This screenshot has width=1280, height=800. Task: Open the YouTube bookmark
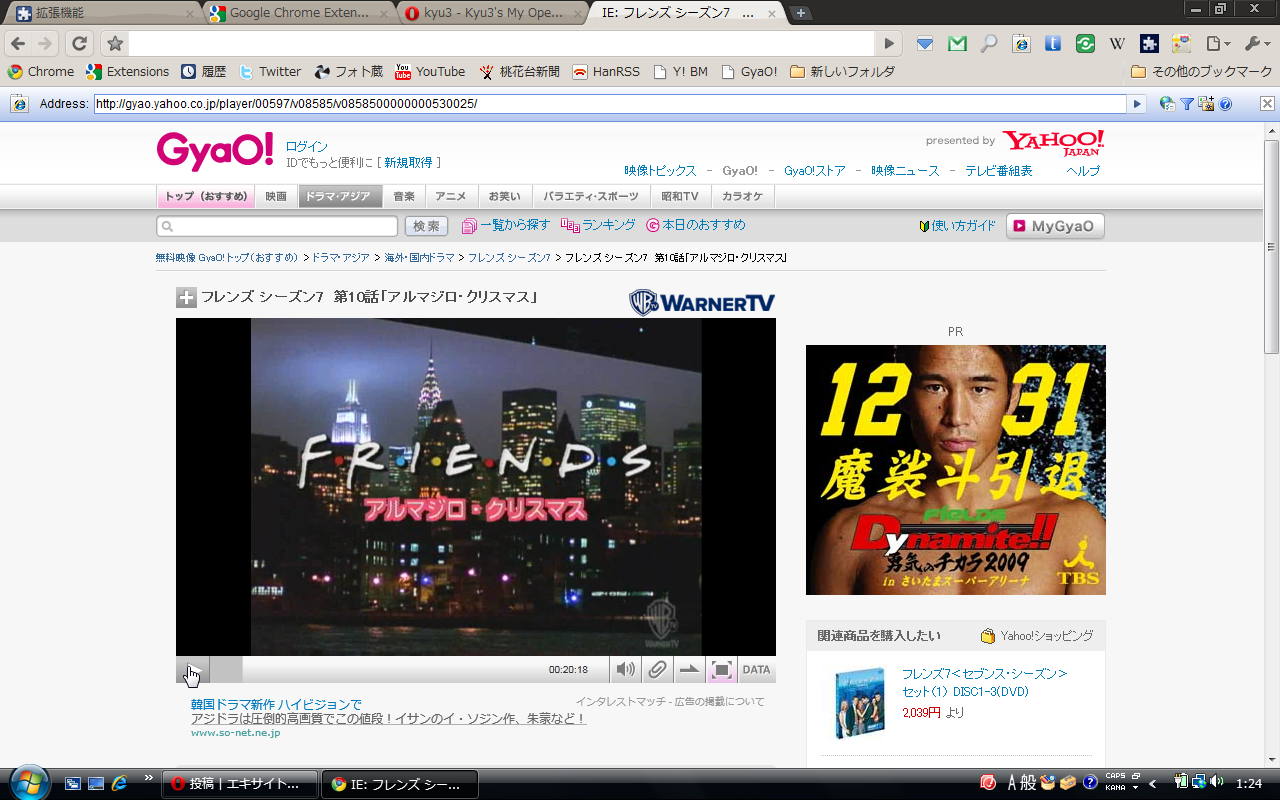pyautogui.click(x=430, y=72)
